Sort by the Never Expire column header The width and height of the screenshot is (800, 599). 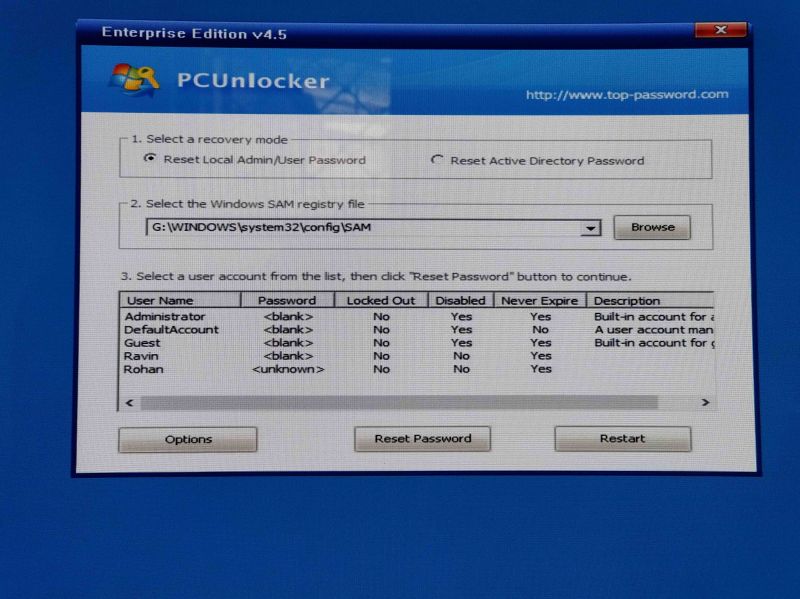tap(540, 301)
